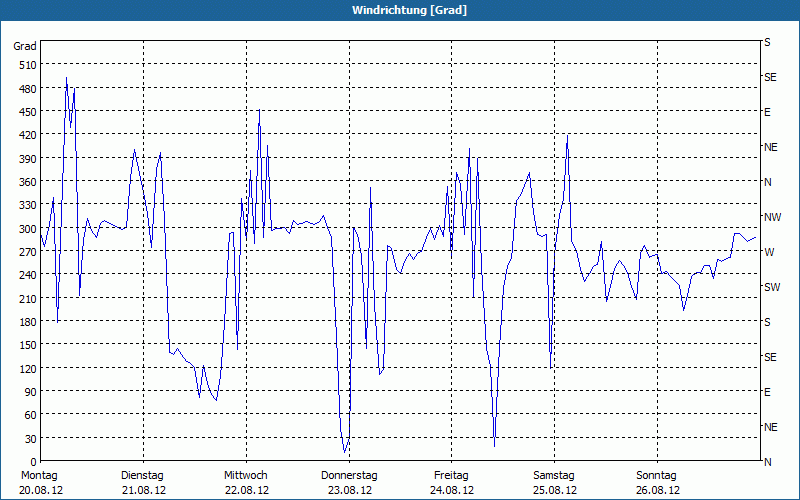Screen dimensions: 800x500
Task: Select the W compass direction label
Action: click(x=769, y=252)
